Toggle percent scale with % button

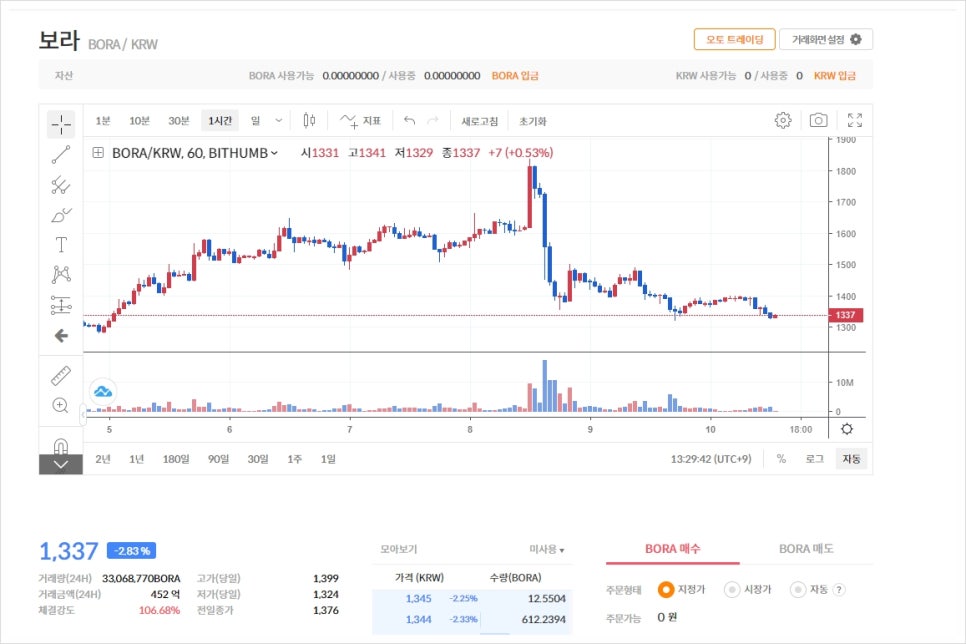(781, 459)
